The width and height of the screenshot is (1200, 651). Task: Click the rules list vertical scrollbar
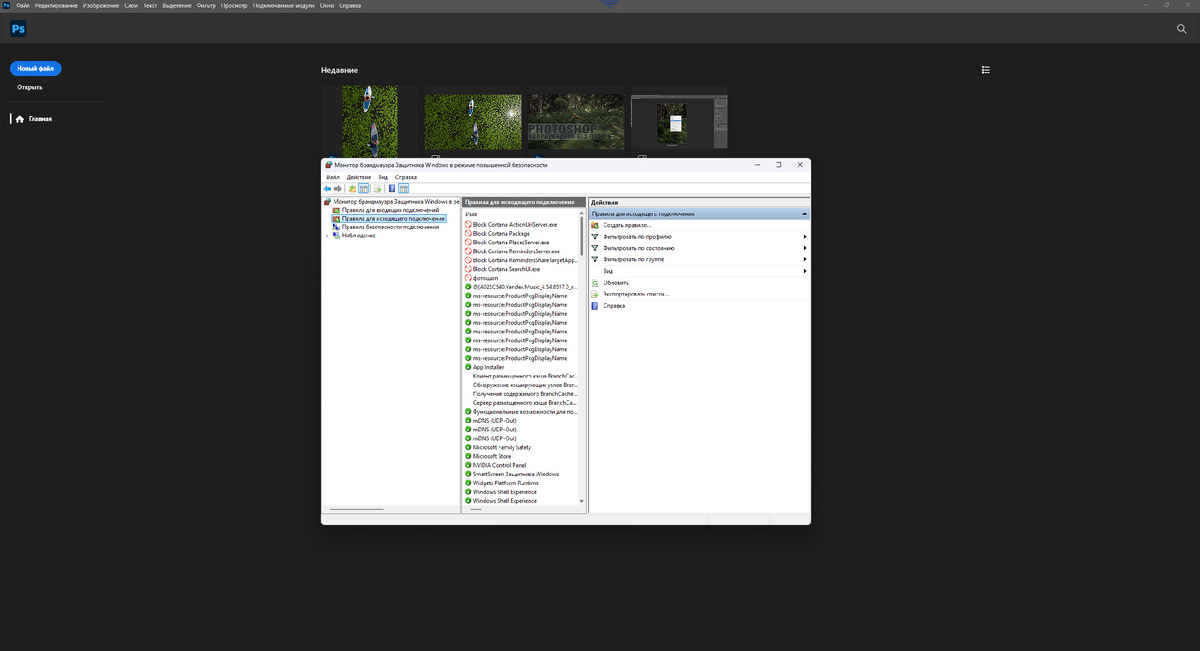(582, 355)
